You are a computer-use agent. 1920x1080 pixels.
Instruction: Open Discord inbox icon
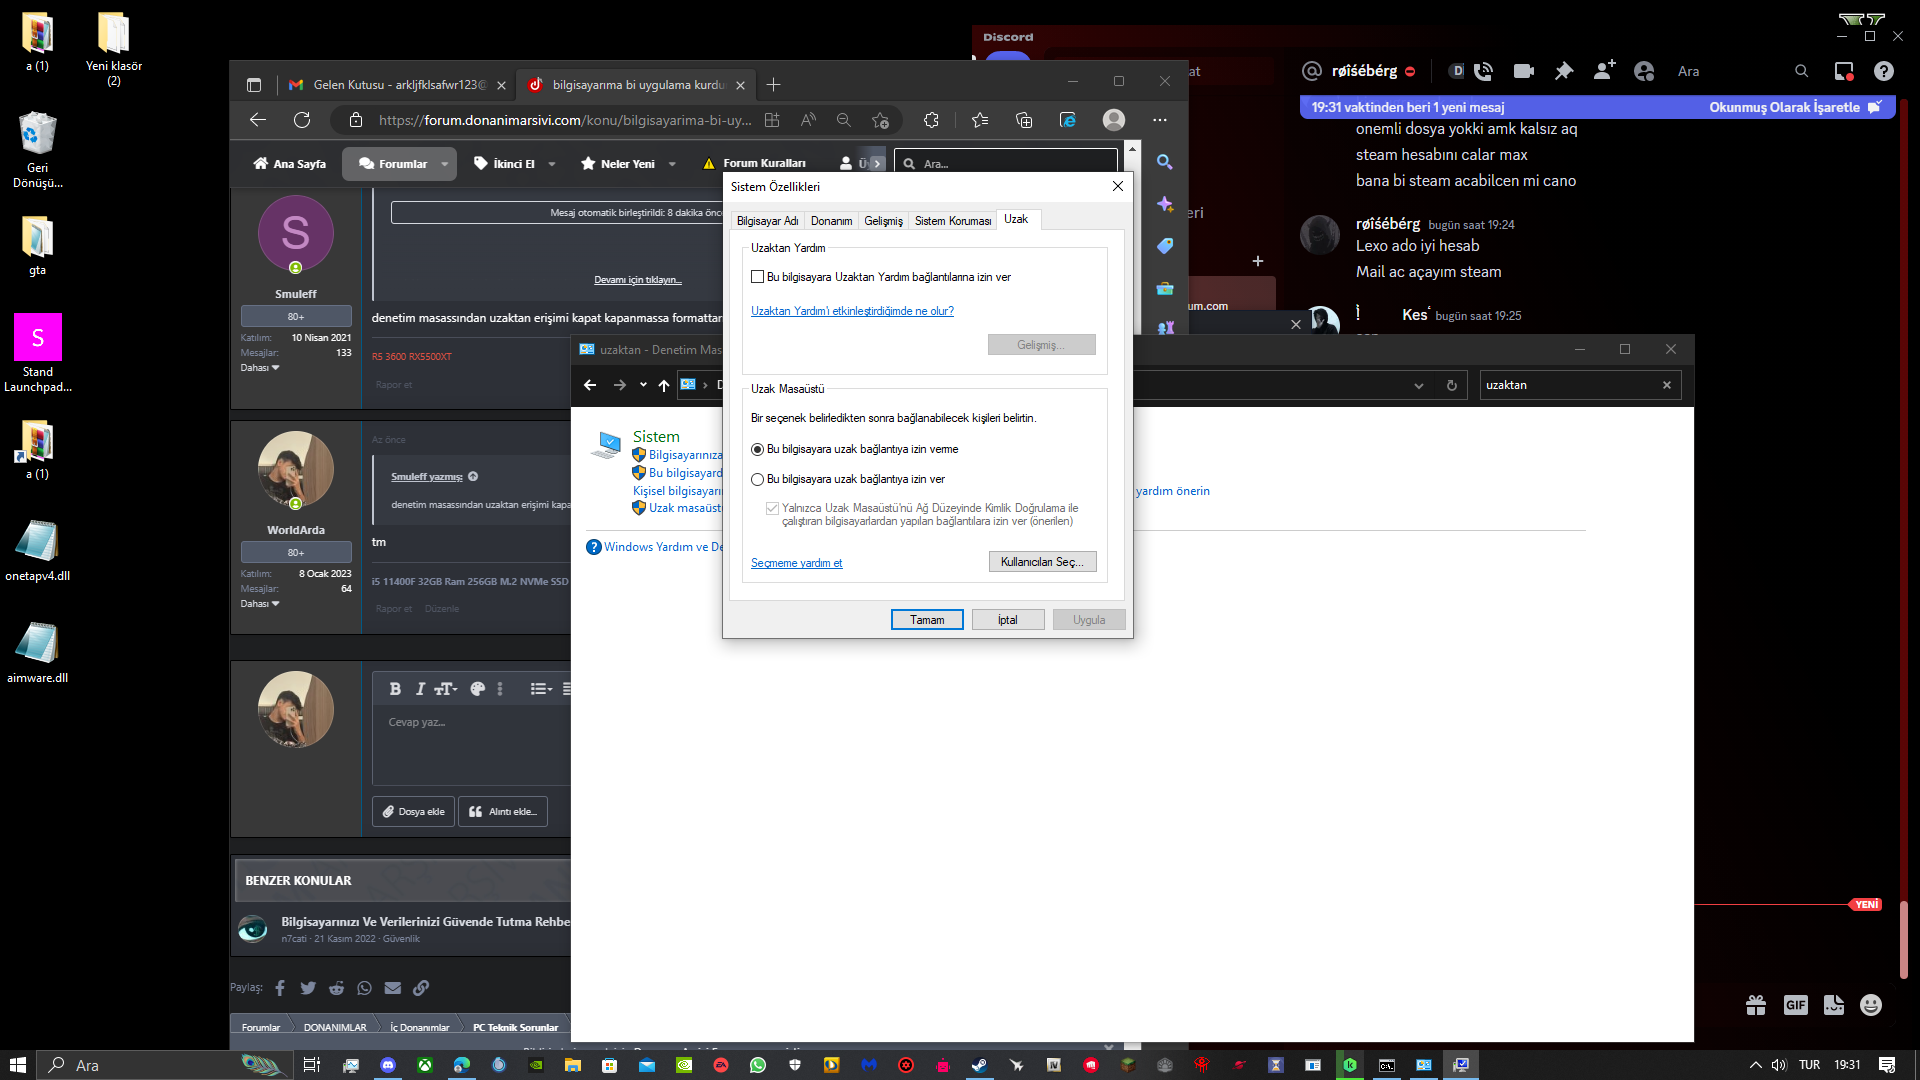coord(1844,71)
